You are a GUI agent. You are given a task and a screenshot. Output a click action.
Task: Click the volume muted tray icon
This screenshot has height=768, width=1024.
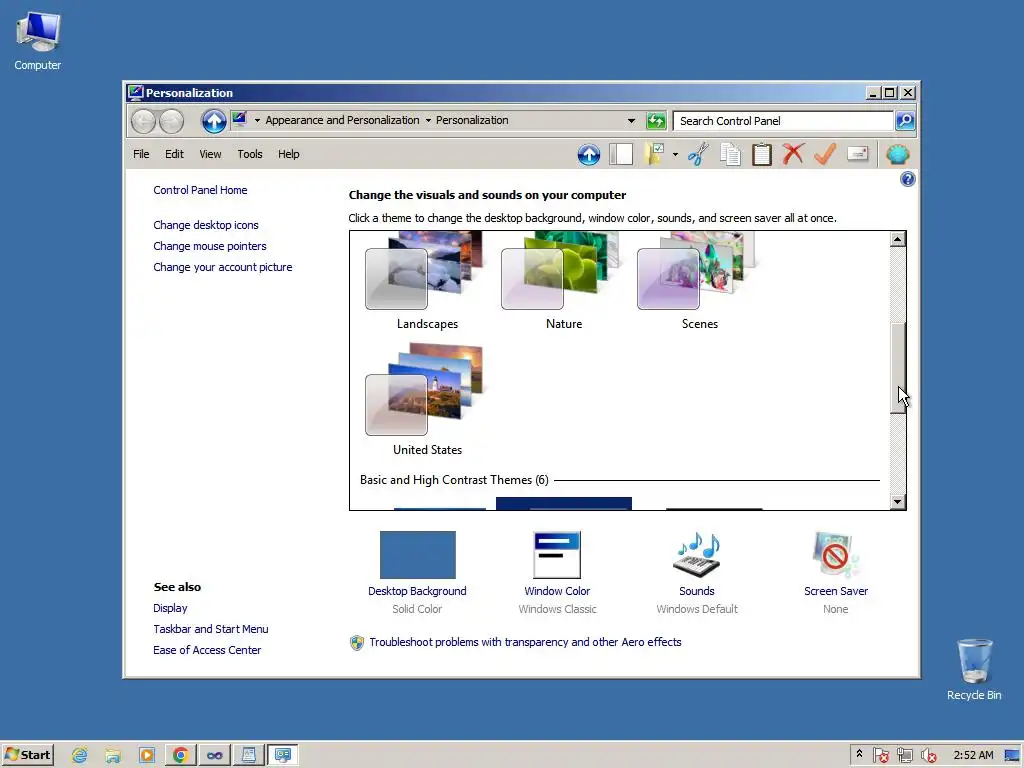coord(928,756)
